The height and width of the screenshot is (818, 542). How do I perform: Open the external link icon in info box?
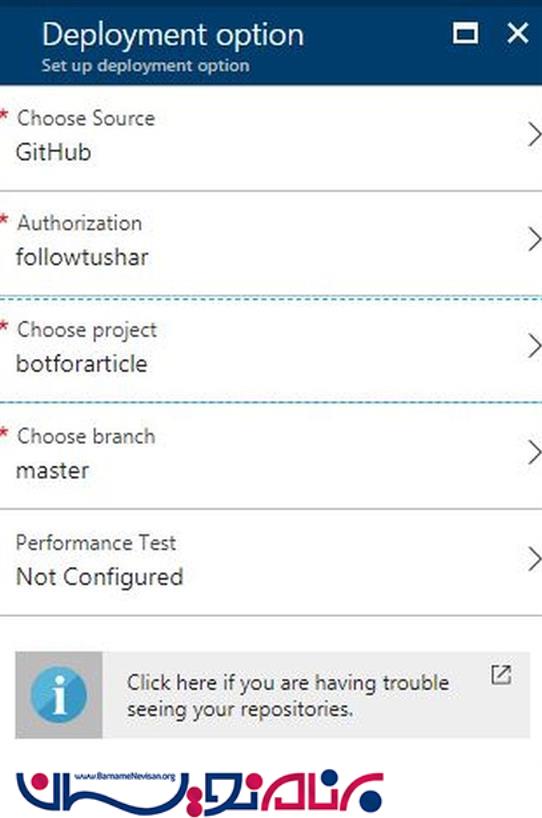pyautogui.click(x=501, y=675)
